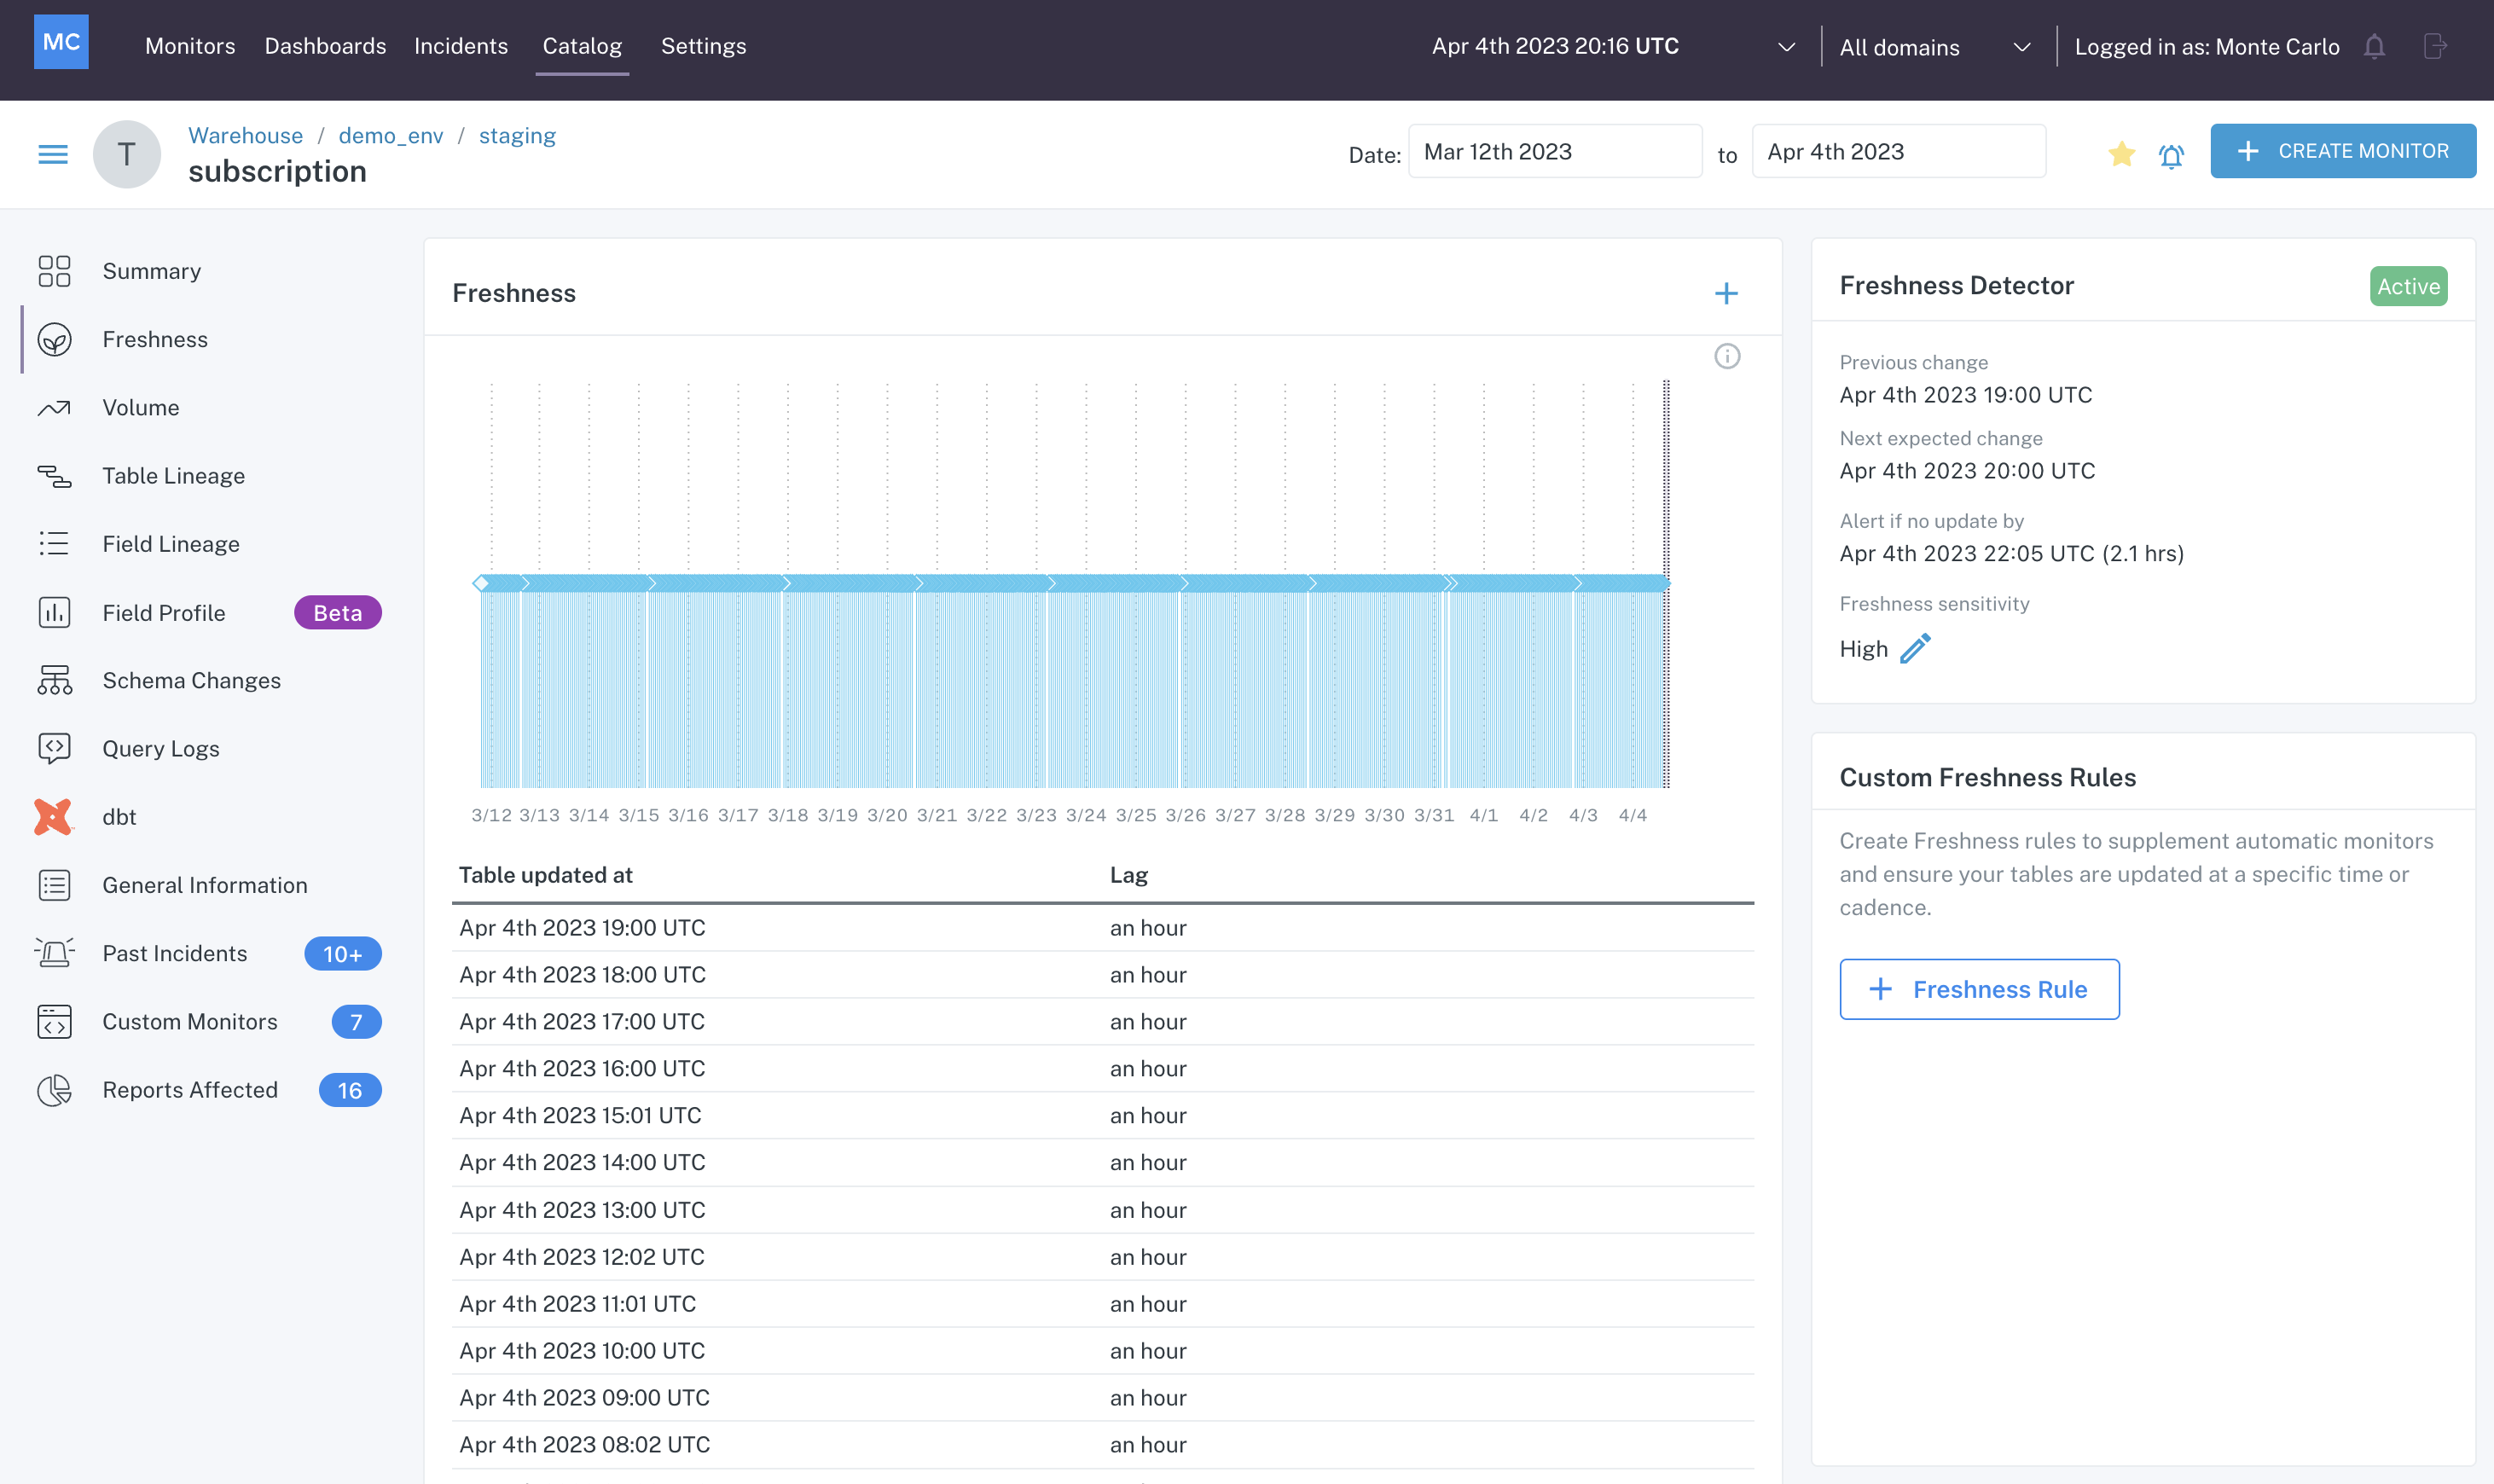Screen dimensions: 2494x1484
Task: Switch to the Monitors menu
Action: 190,46
